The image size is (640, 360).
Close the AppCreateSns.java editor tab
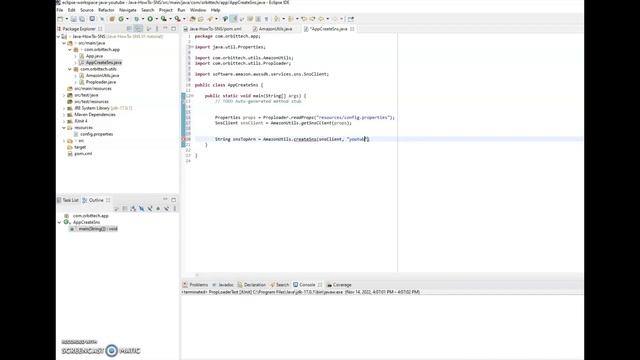click(x=352, y=29)
